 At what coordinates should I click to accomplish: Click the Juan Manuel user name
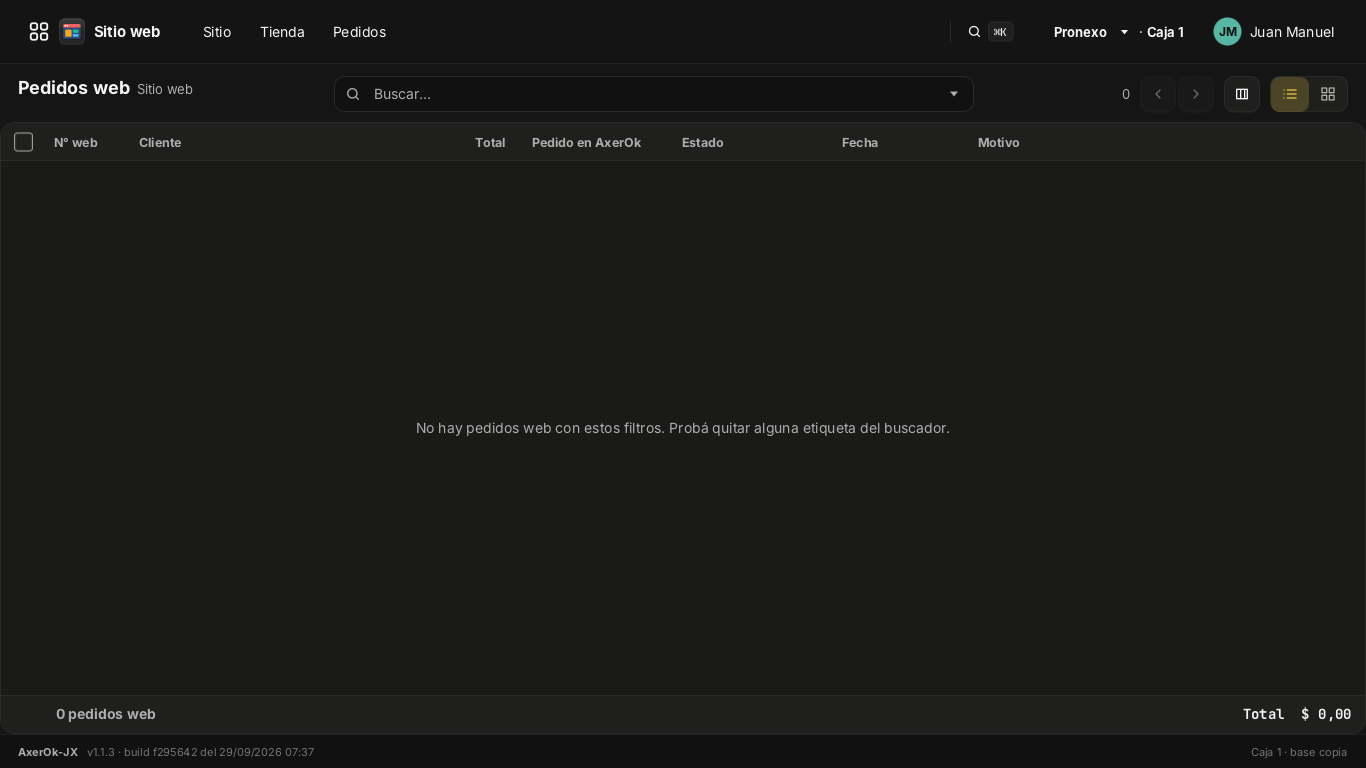(1292, 32)
